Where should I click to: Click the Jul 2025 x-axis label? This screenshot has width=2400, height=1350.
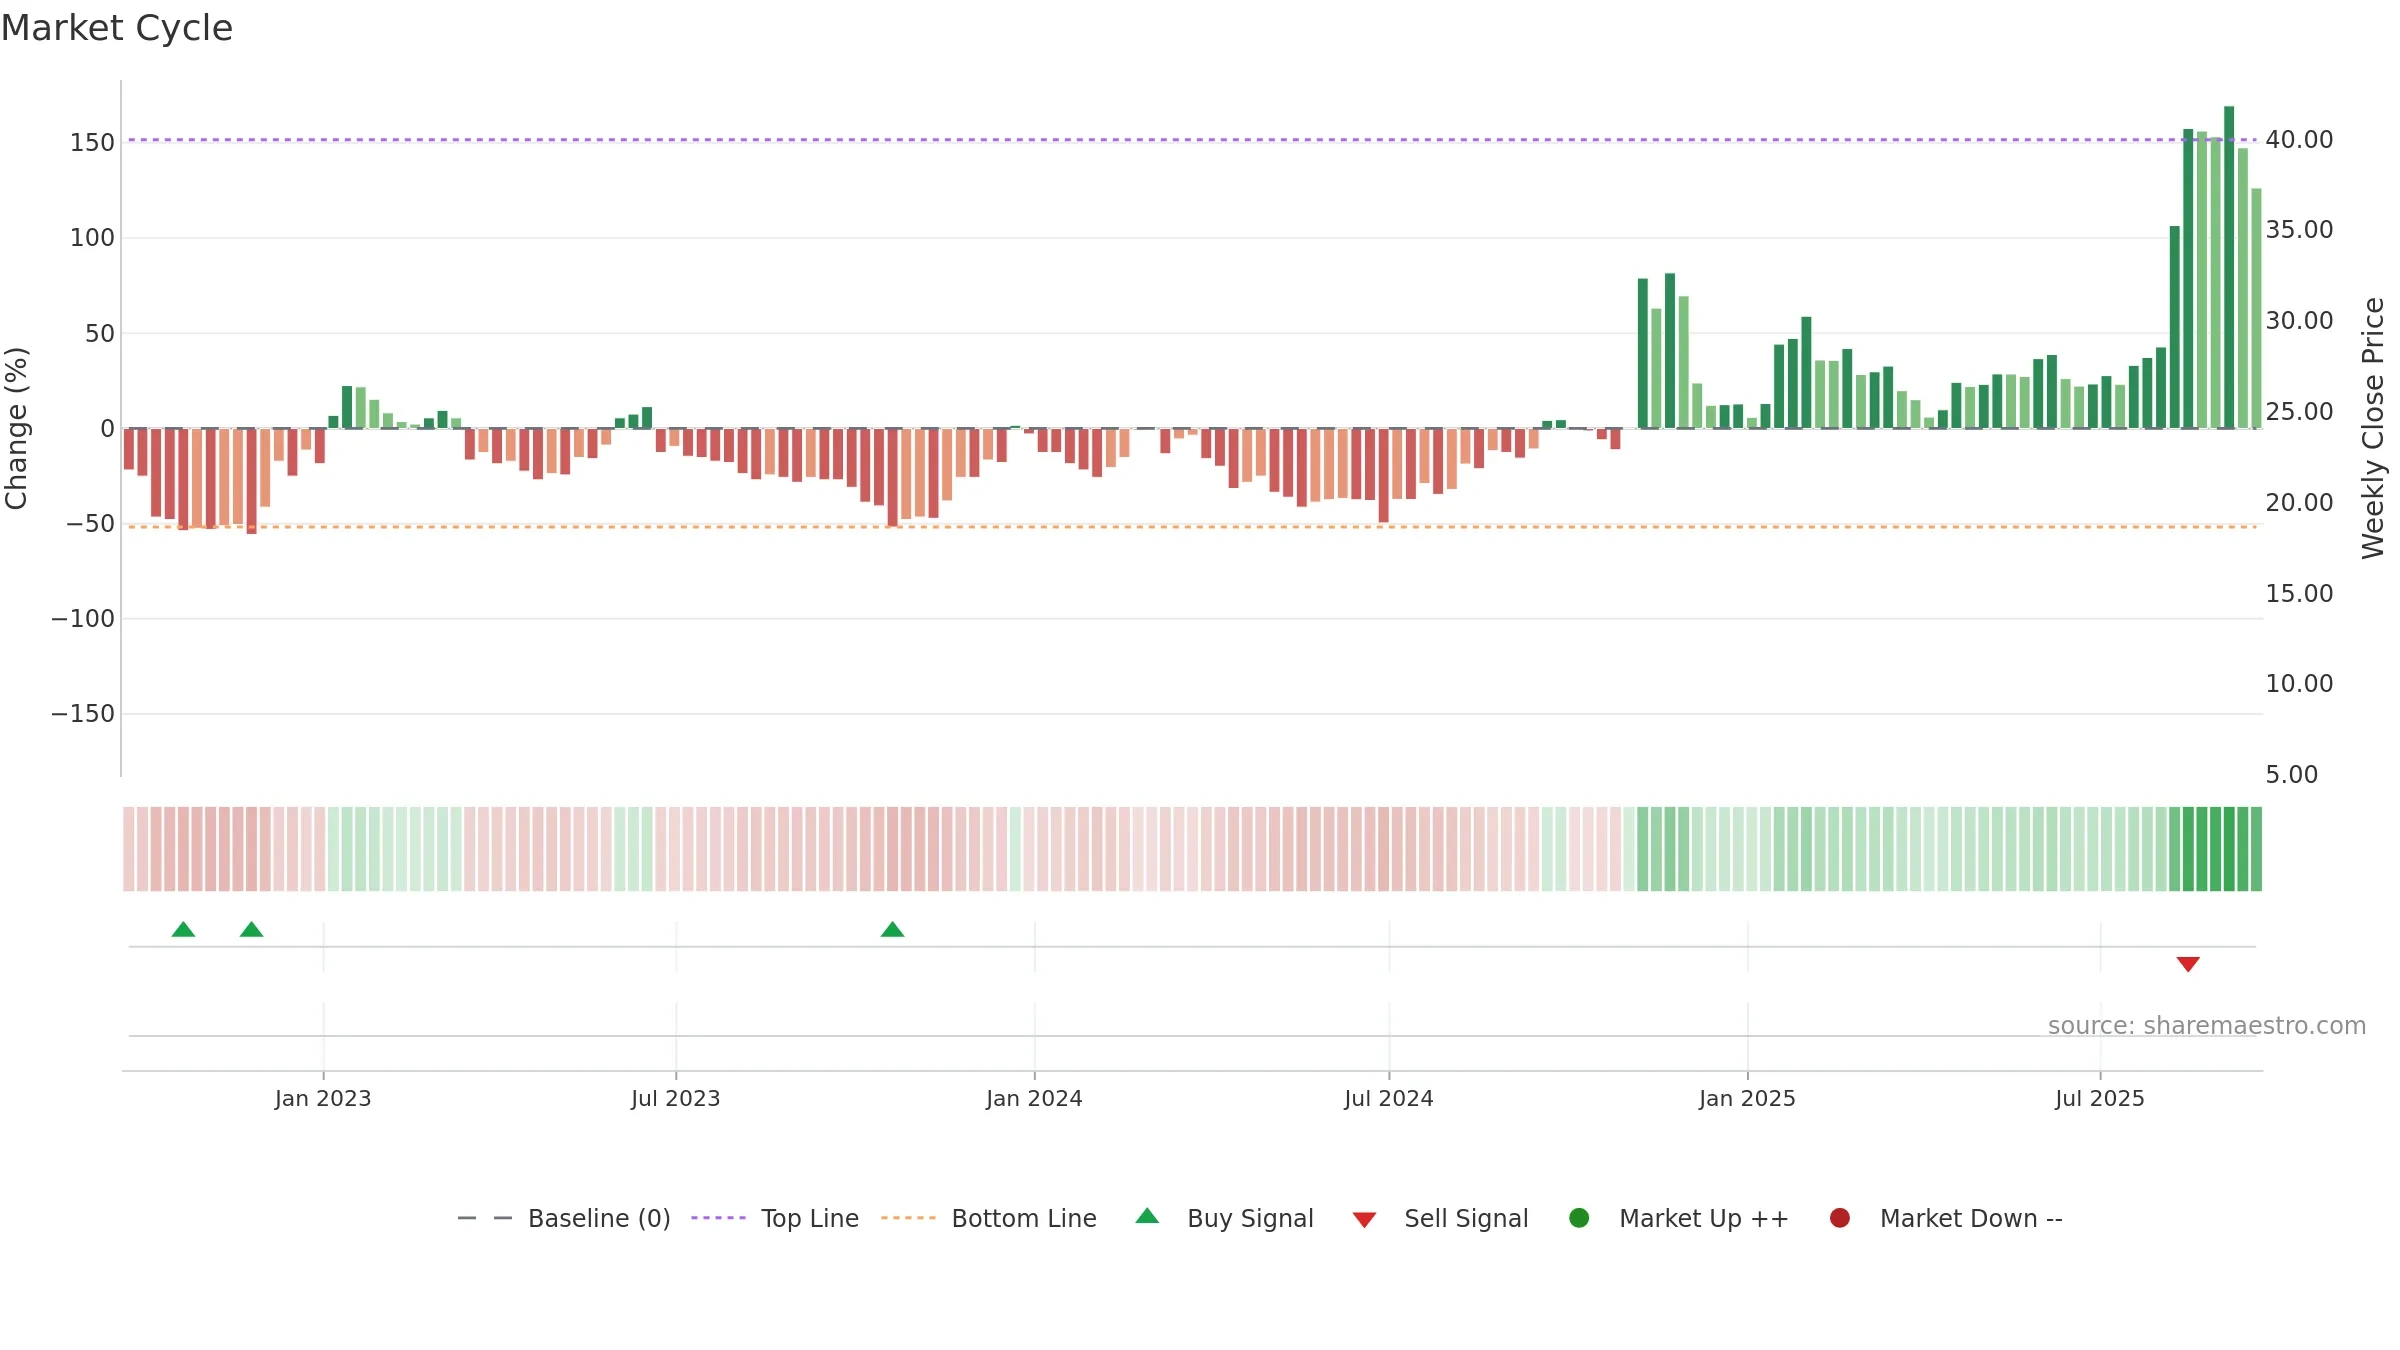click(x=2100, y=1098)
